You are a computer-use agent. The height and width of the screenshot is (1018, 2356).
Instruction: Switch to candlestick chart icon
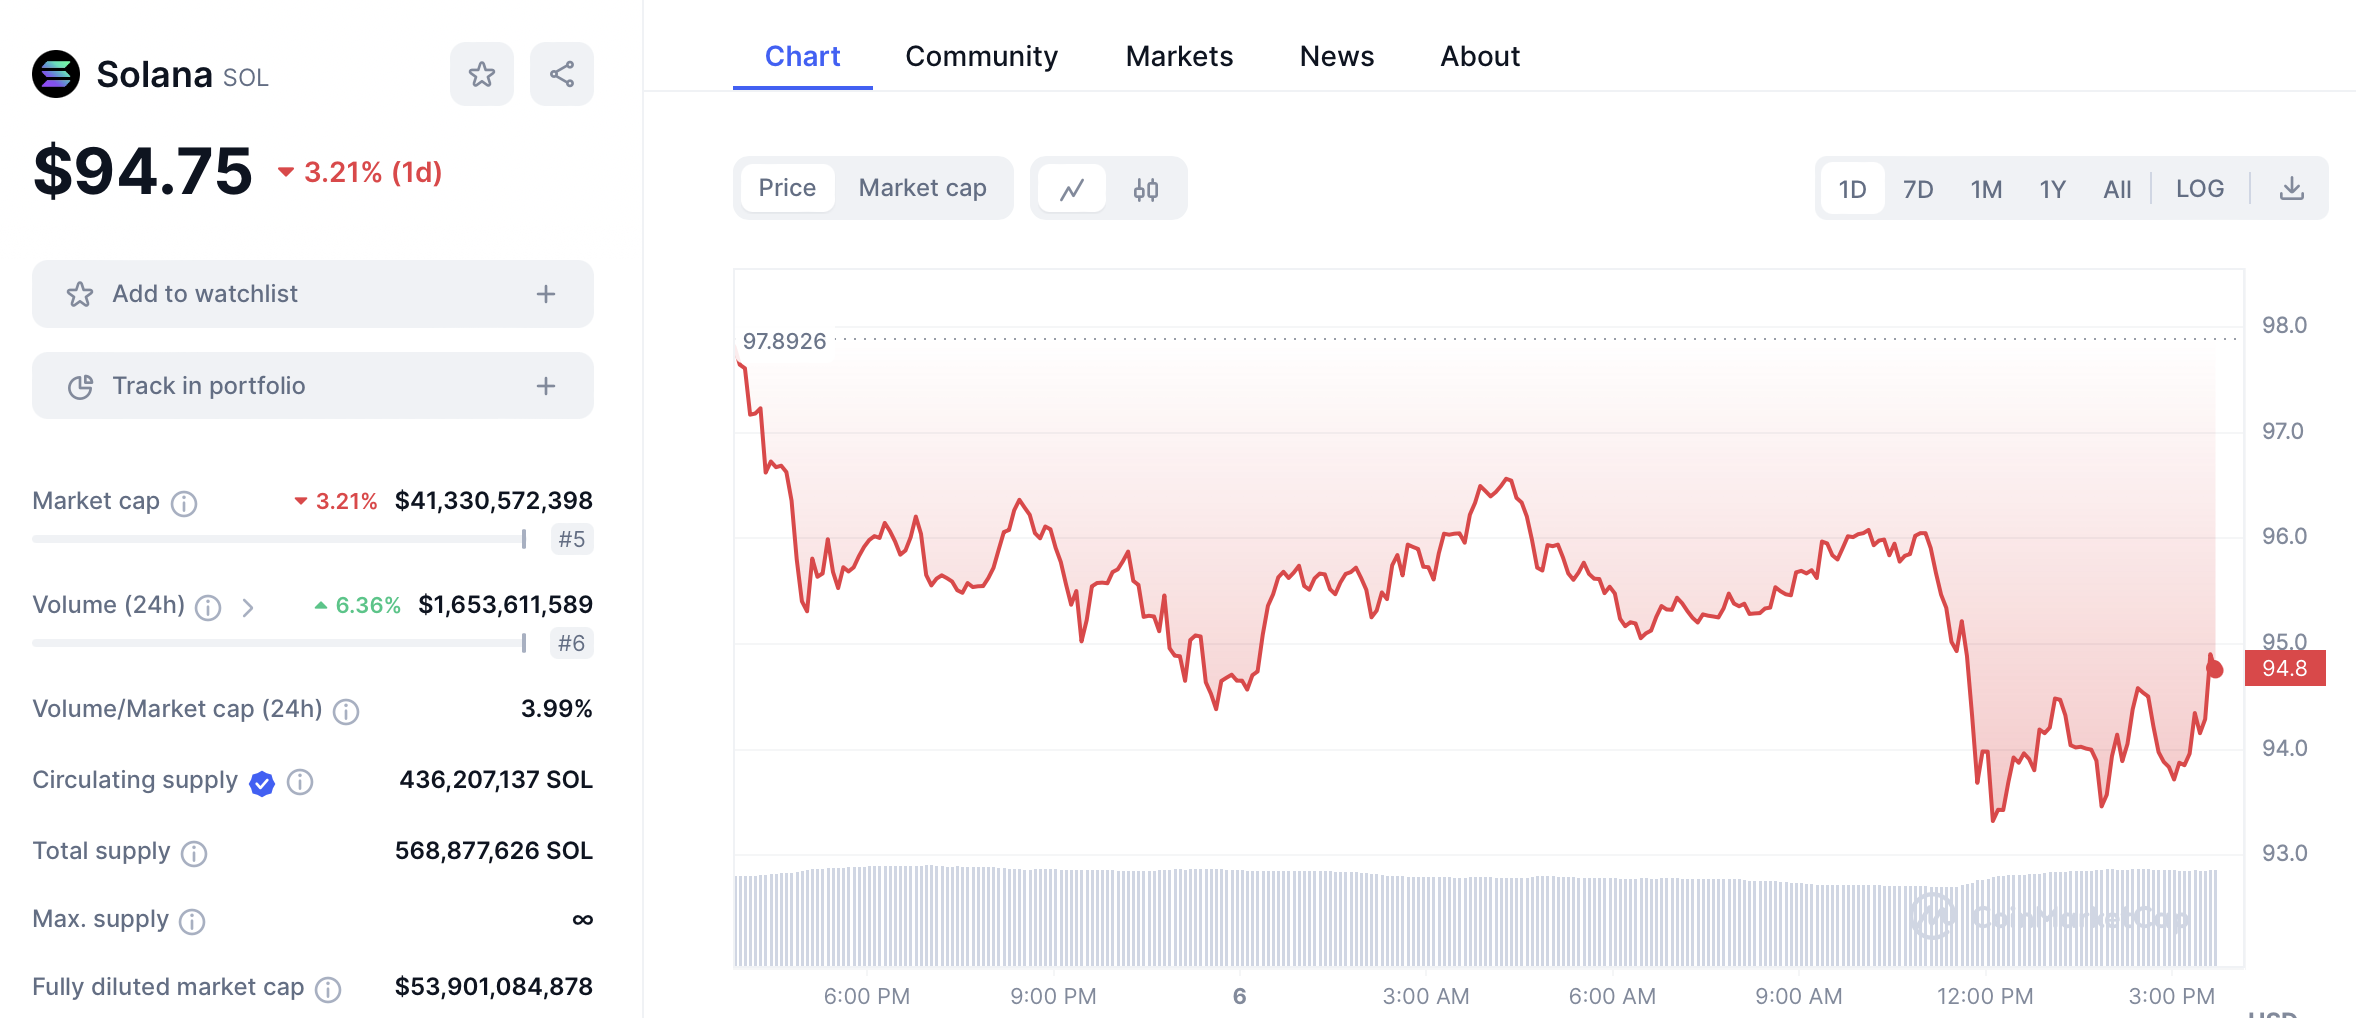pos(1146,189)
